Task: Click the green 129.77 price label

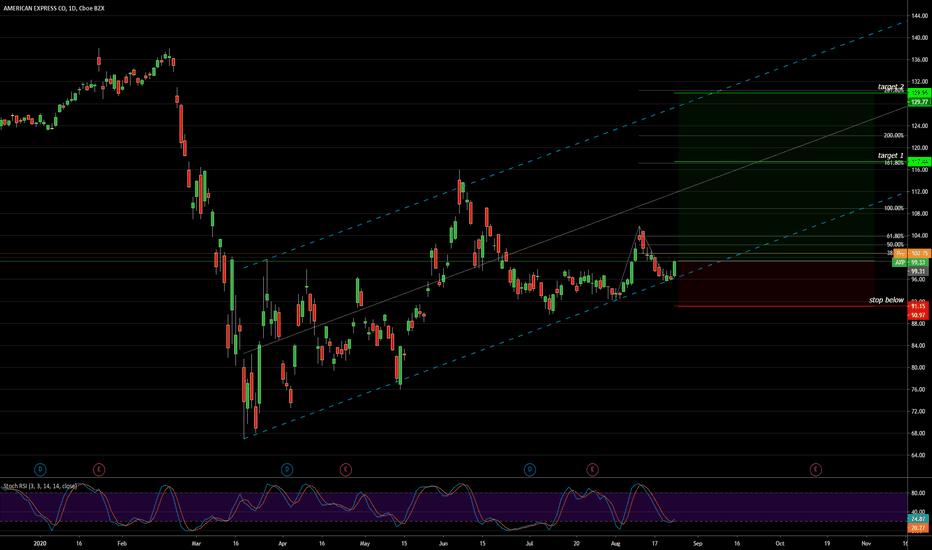Action: [x=919, y=102]
